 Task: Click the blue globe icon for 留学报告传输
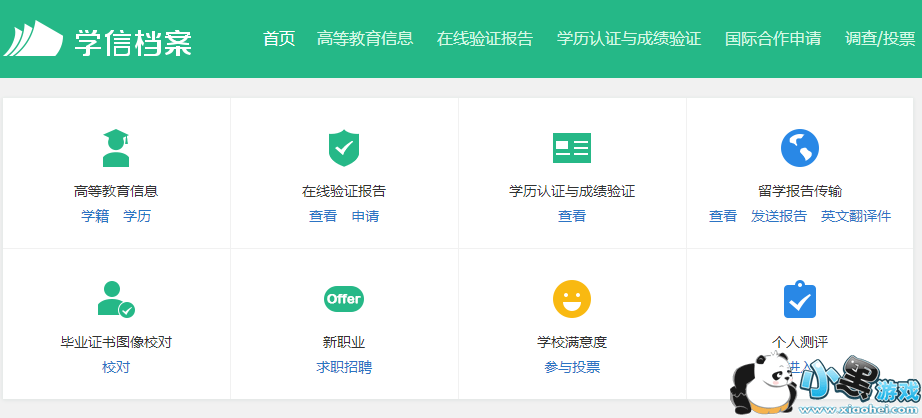click(x=800, y=148)
